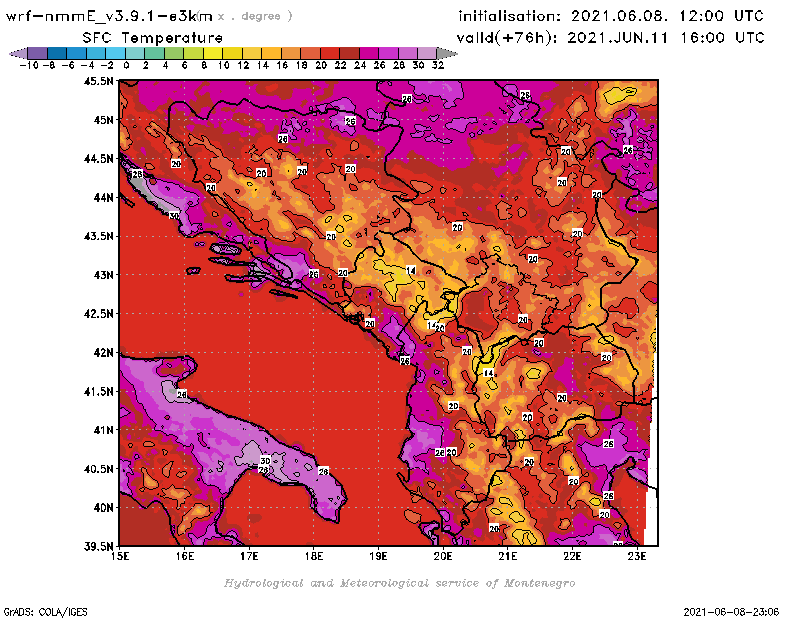This screenshot has width=800, height=618.
Task: Click the 'Hydrological and Meteorological service of Montenegro' caption
Action: pos(399,583)
